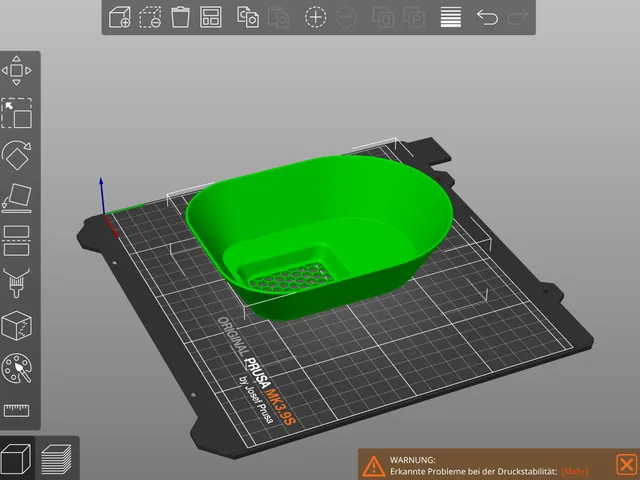Open the Mehr link in warning

(575, 471)
